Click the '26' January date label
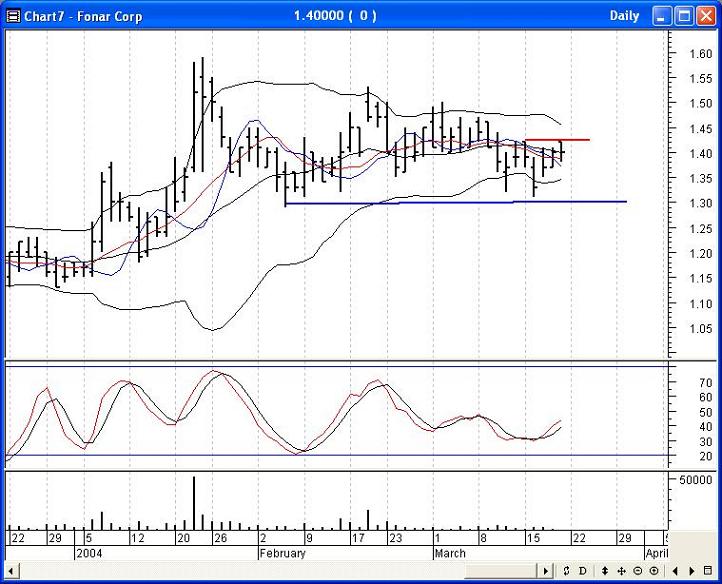This screenshot has width=722, height=584. (221, 538)
